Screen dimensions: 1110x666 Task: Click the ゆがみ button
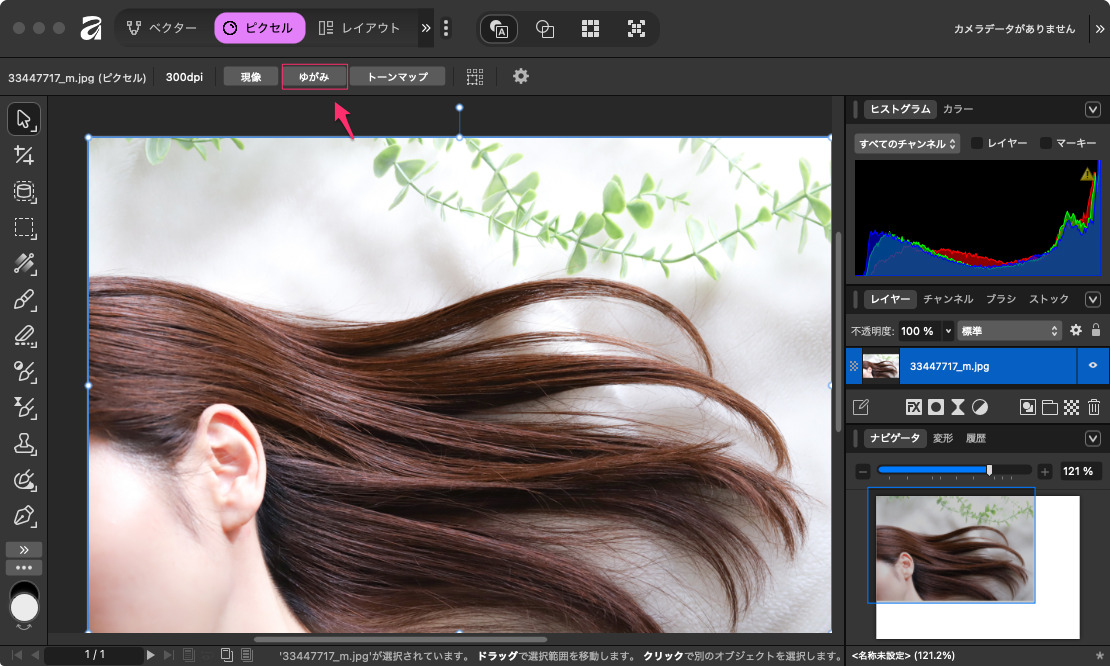point(314,77)
